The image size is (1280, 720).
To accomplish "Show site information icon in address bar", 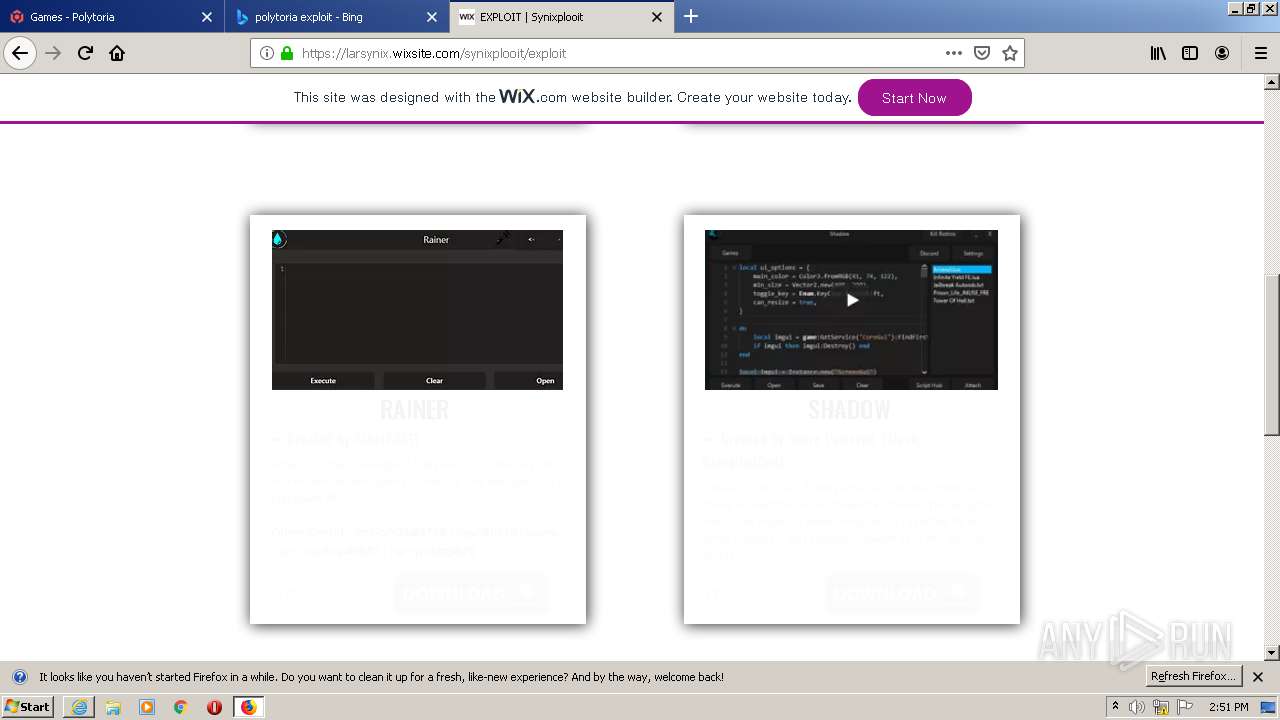I will pos(267,53).
